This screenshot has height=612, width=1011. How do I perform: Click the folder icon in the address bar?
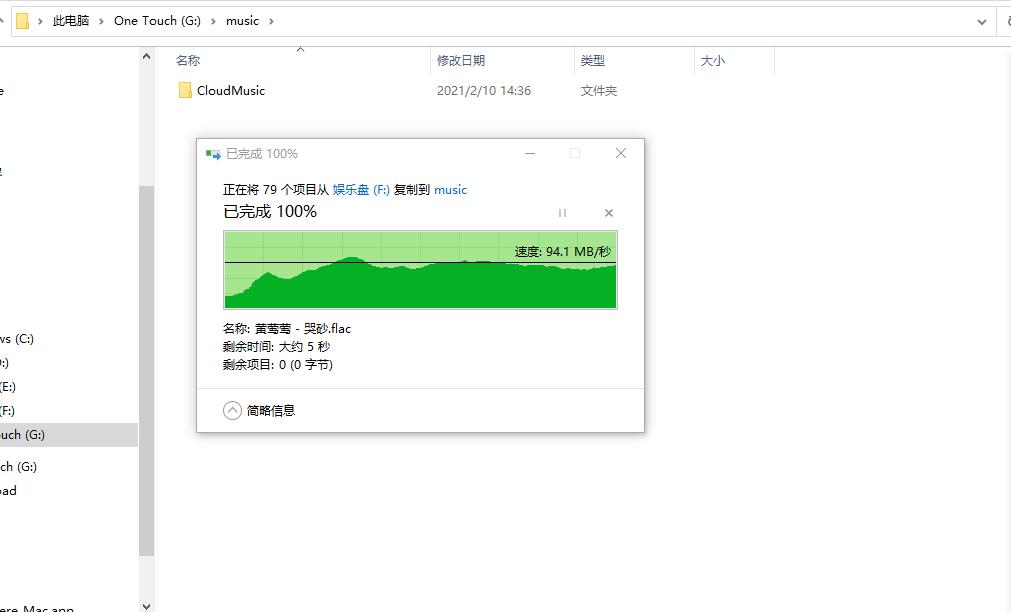[x=22, y=20]
